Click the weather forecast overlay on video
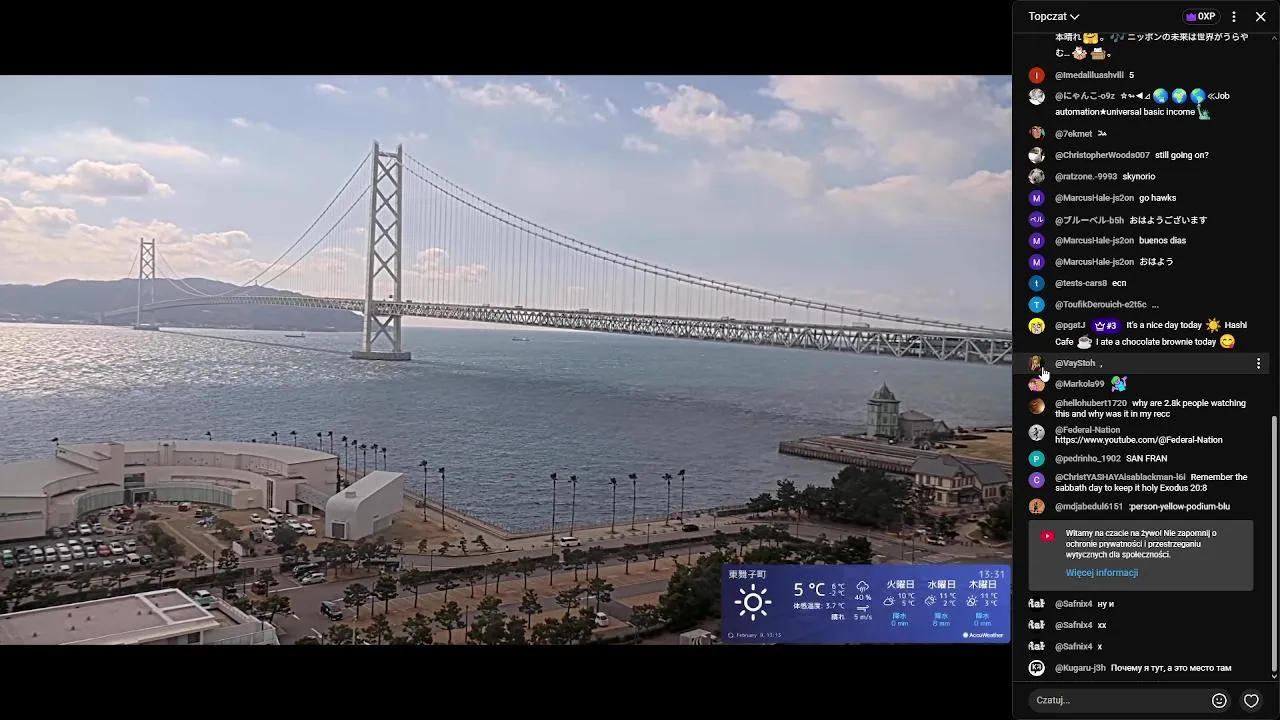Viewport: 1280px width, 720px height. [x=866, y=603]
